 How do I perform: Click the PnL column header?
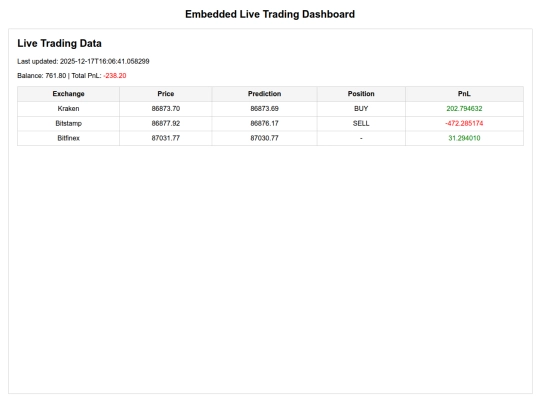464,94
